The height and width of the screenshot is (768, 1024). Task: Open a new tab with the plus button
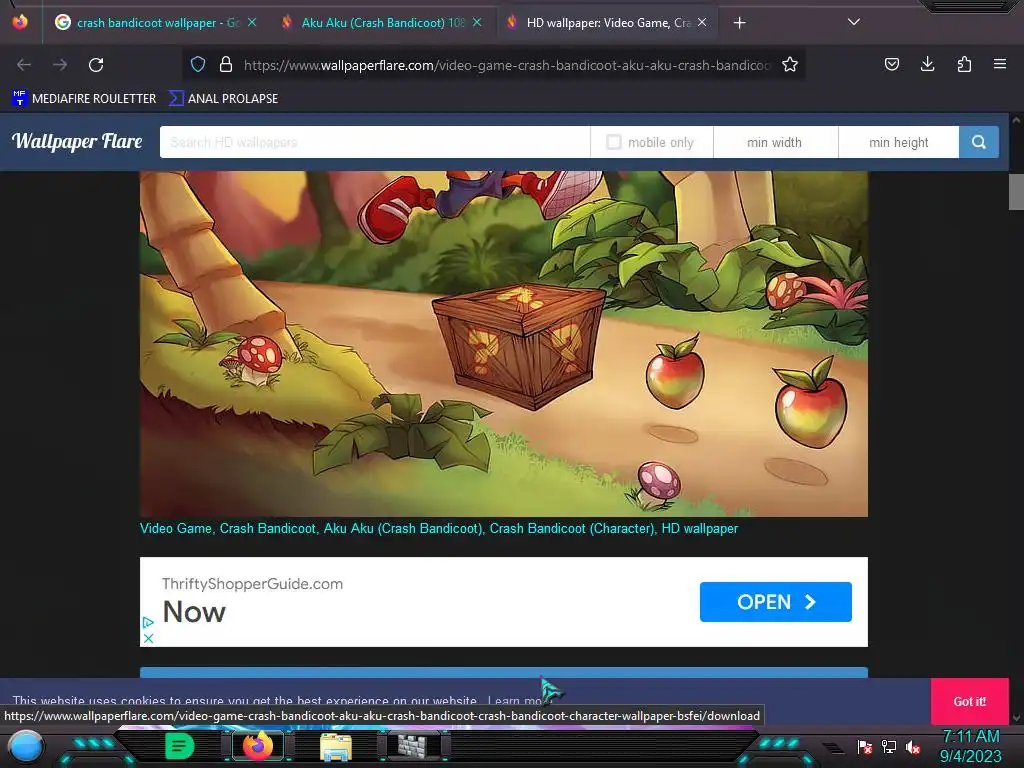[739, 23]
